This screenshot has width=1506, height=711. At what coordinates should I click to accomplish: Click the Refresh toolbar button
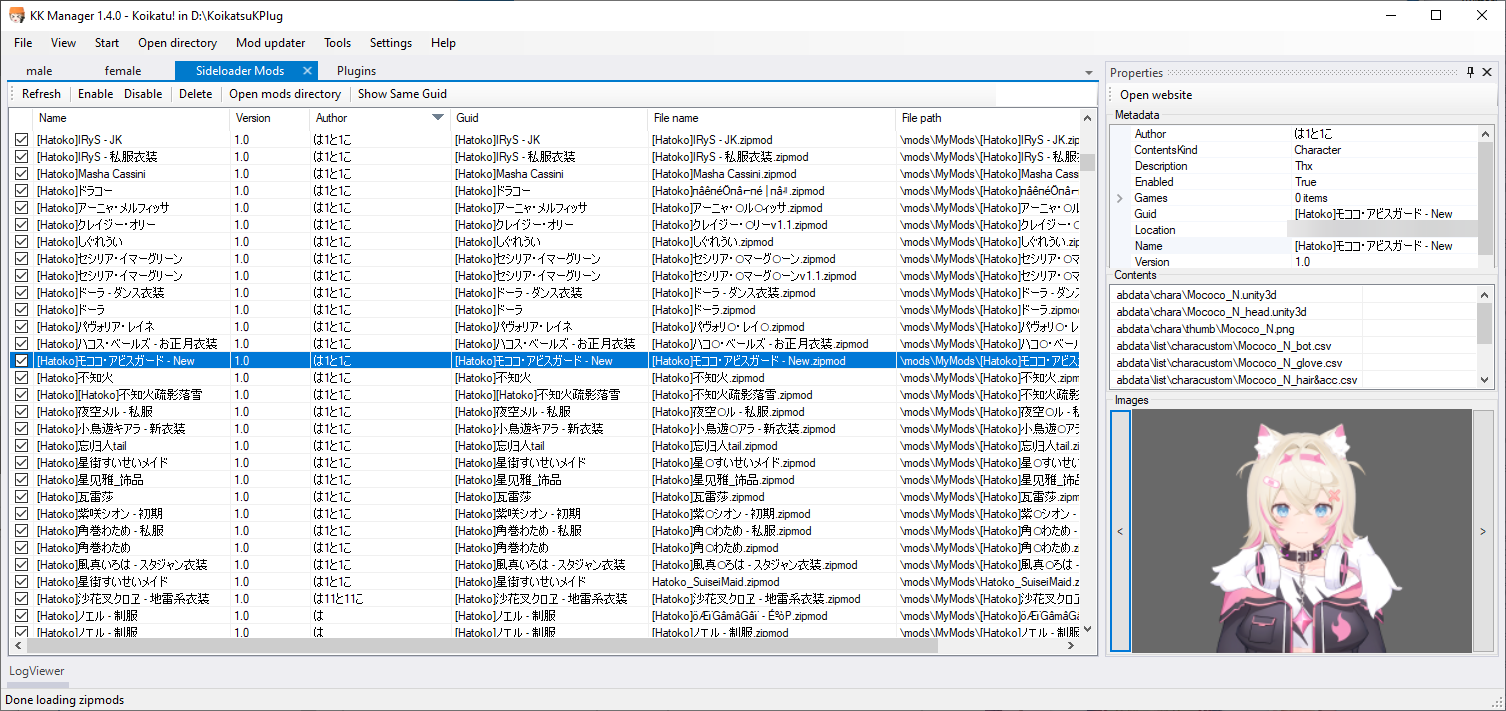[41, 94]
